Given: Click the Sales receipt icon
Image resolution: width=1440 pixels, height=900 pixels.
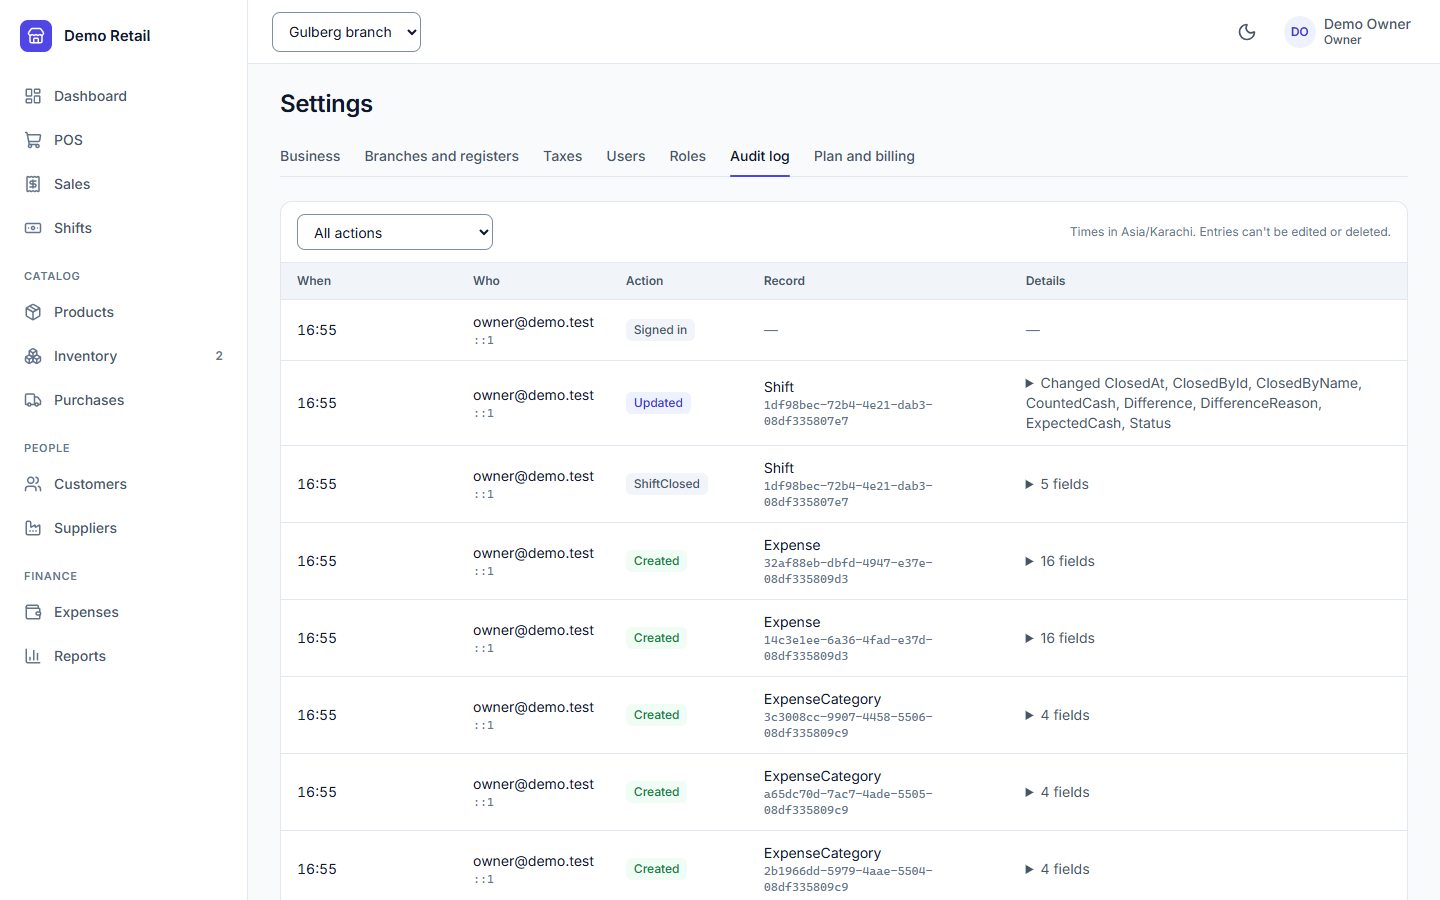Looking at the screenshot, I should point(33,184).
